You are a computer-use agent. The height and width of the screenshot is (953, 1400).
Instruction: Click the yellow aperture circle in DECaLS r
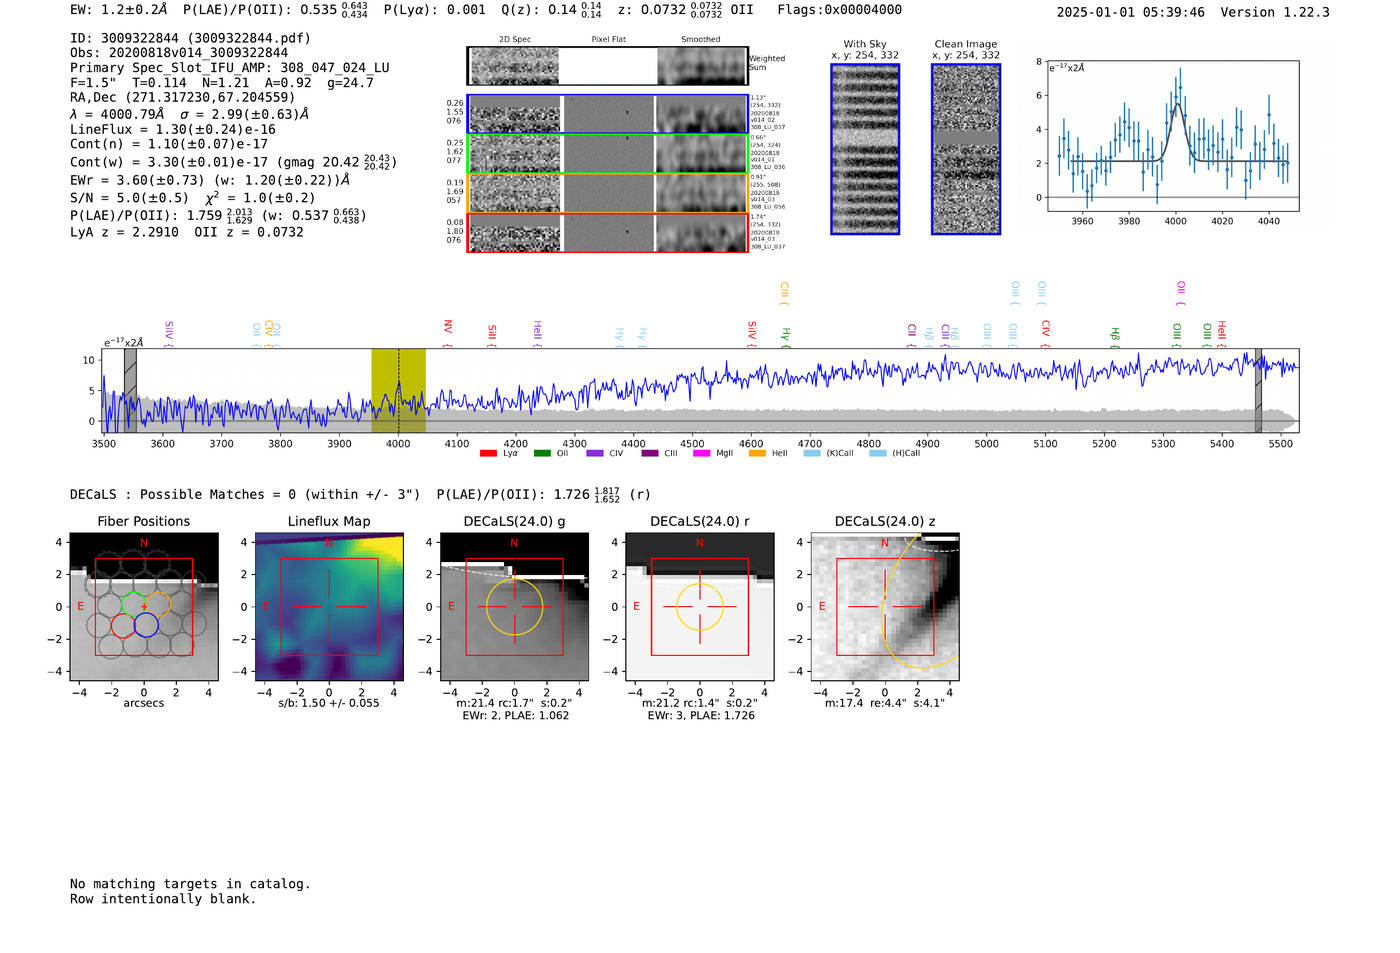coord(699,607)
